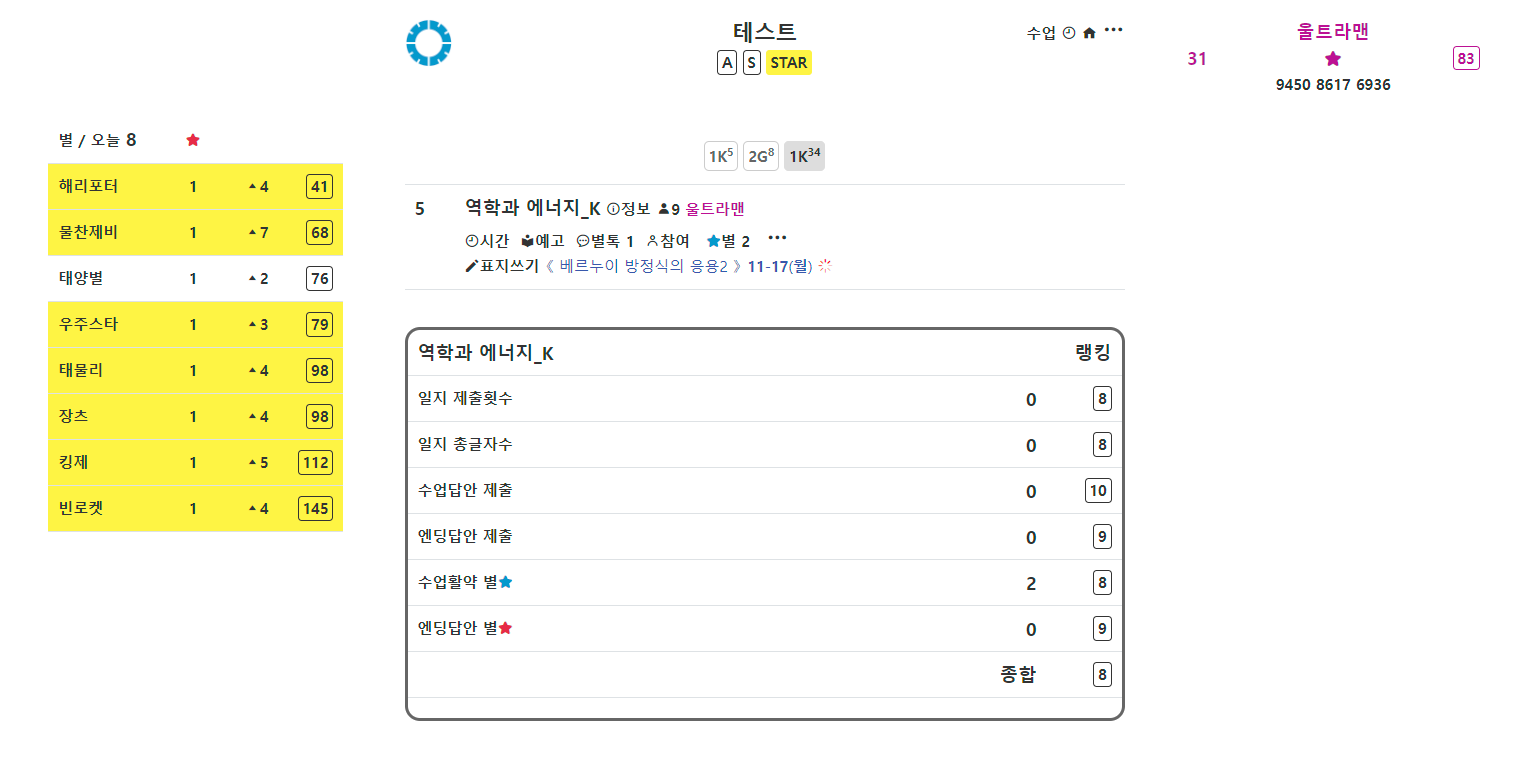Click the home icon in header
This screenshot has height=782, width=1529.
click(1089, 33)
